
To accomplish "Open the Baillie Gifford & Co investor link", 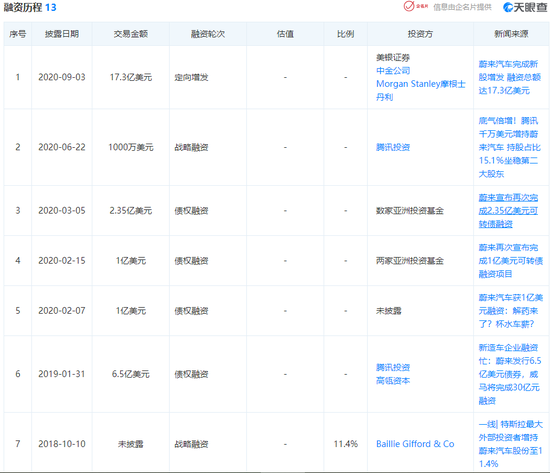I will [415, 444].
